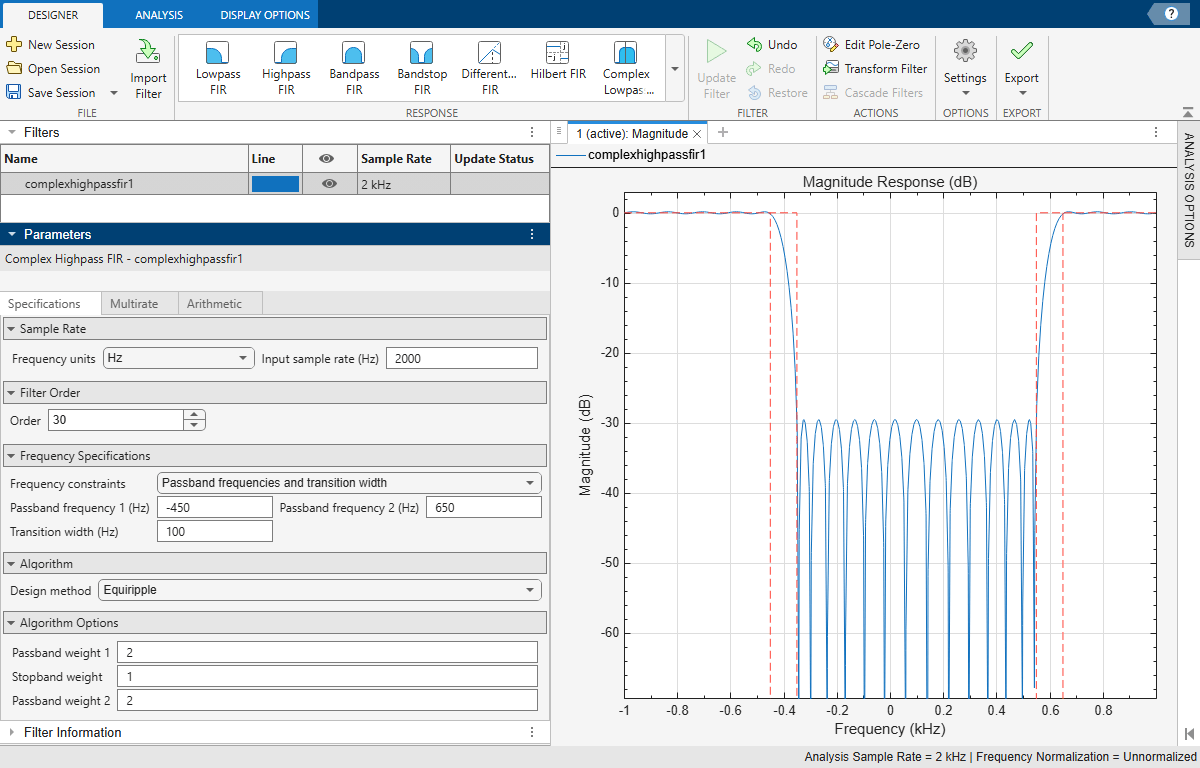
Task: Click the Transition width field
Action: click(x=214, y=532)
